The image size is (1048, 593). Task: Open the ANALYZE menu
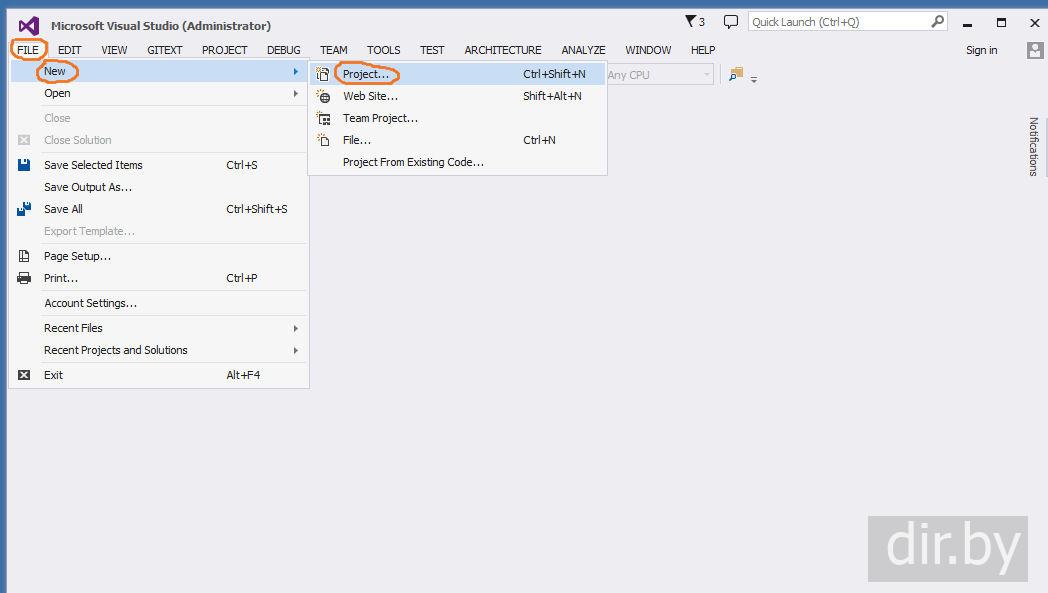pos(583,50)
